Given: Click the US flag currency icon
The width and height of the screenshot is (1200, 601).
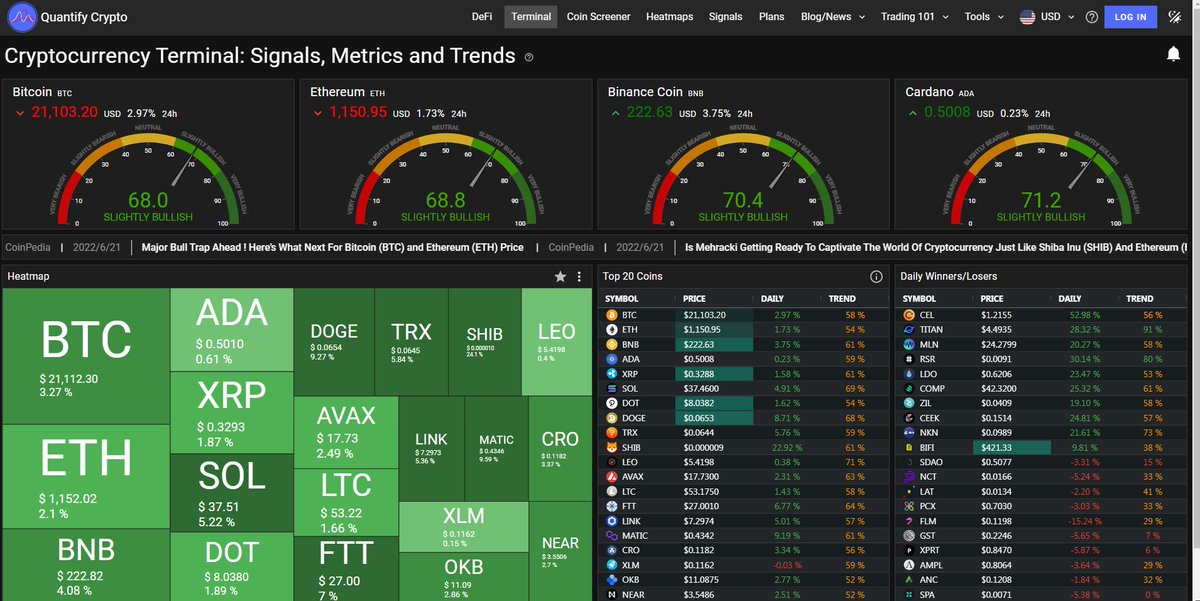Looking at the screenshot, I should (x=1026, y=16).
